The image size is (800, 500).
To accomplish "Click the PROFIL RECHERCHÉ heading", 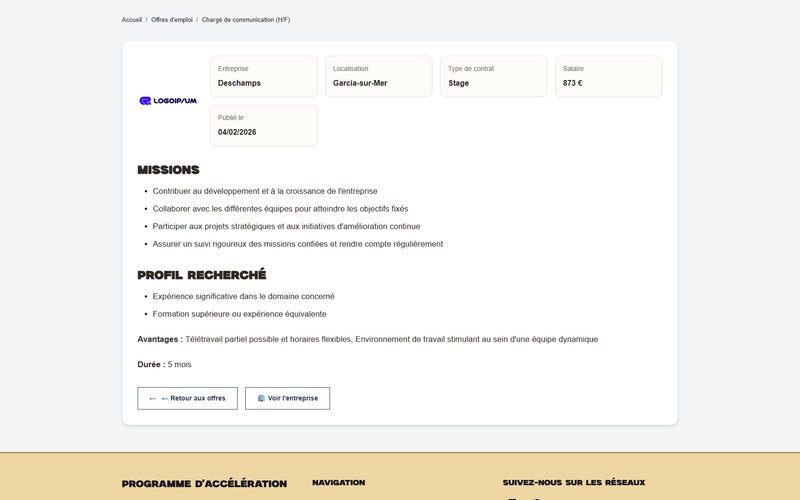I will pos(202,275).
